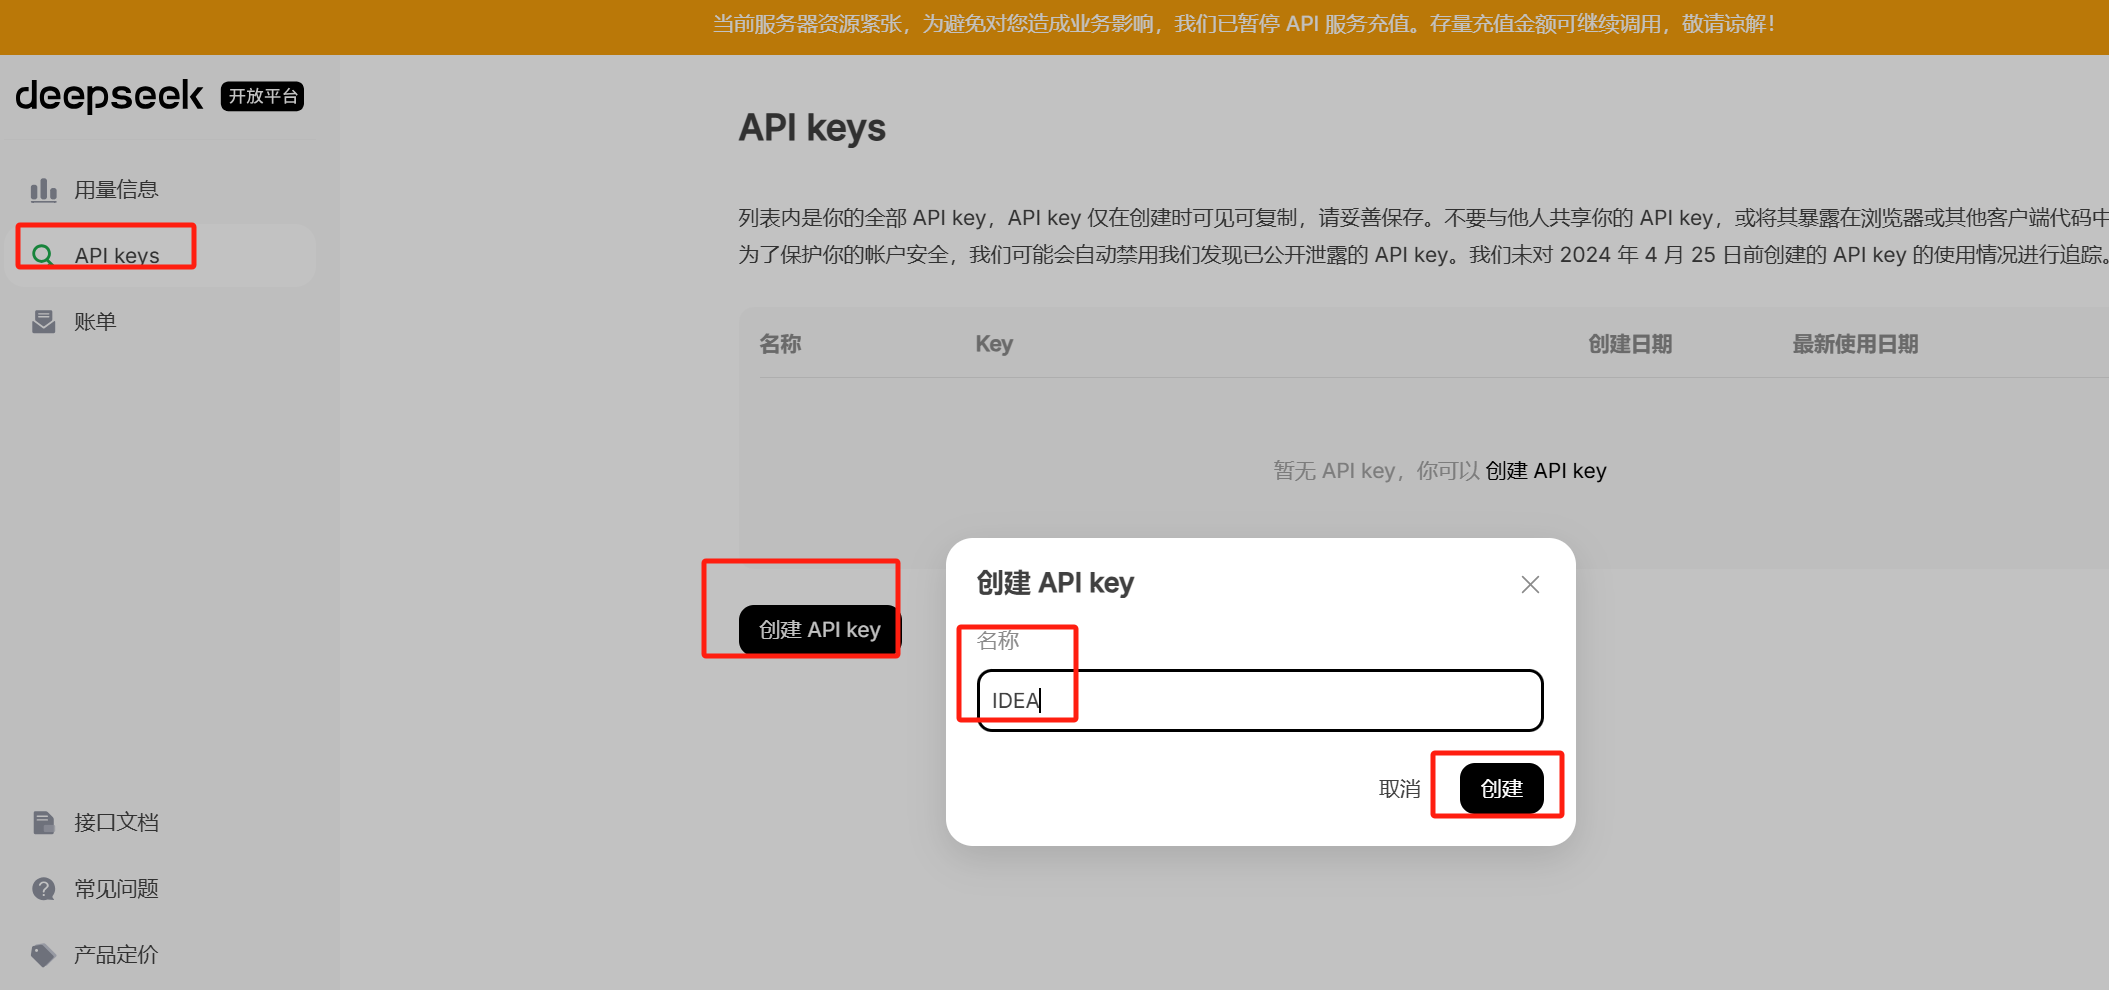Click the 开放平台 badge

[x=262, y=96]
